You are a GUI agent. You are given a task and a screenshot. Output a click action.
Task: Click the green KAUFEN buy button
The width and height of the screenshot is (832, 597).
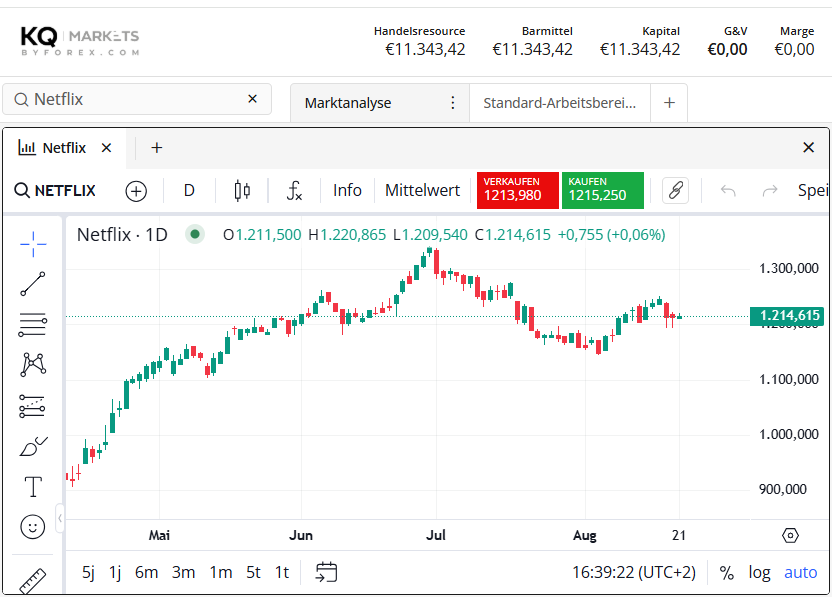pos(603,191)
